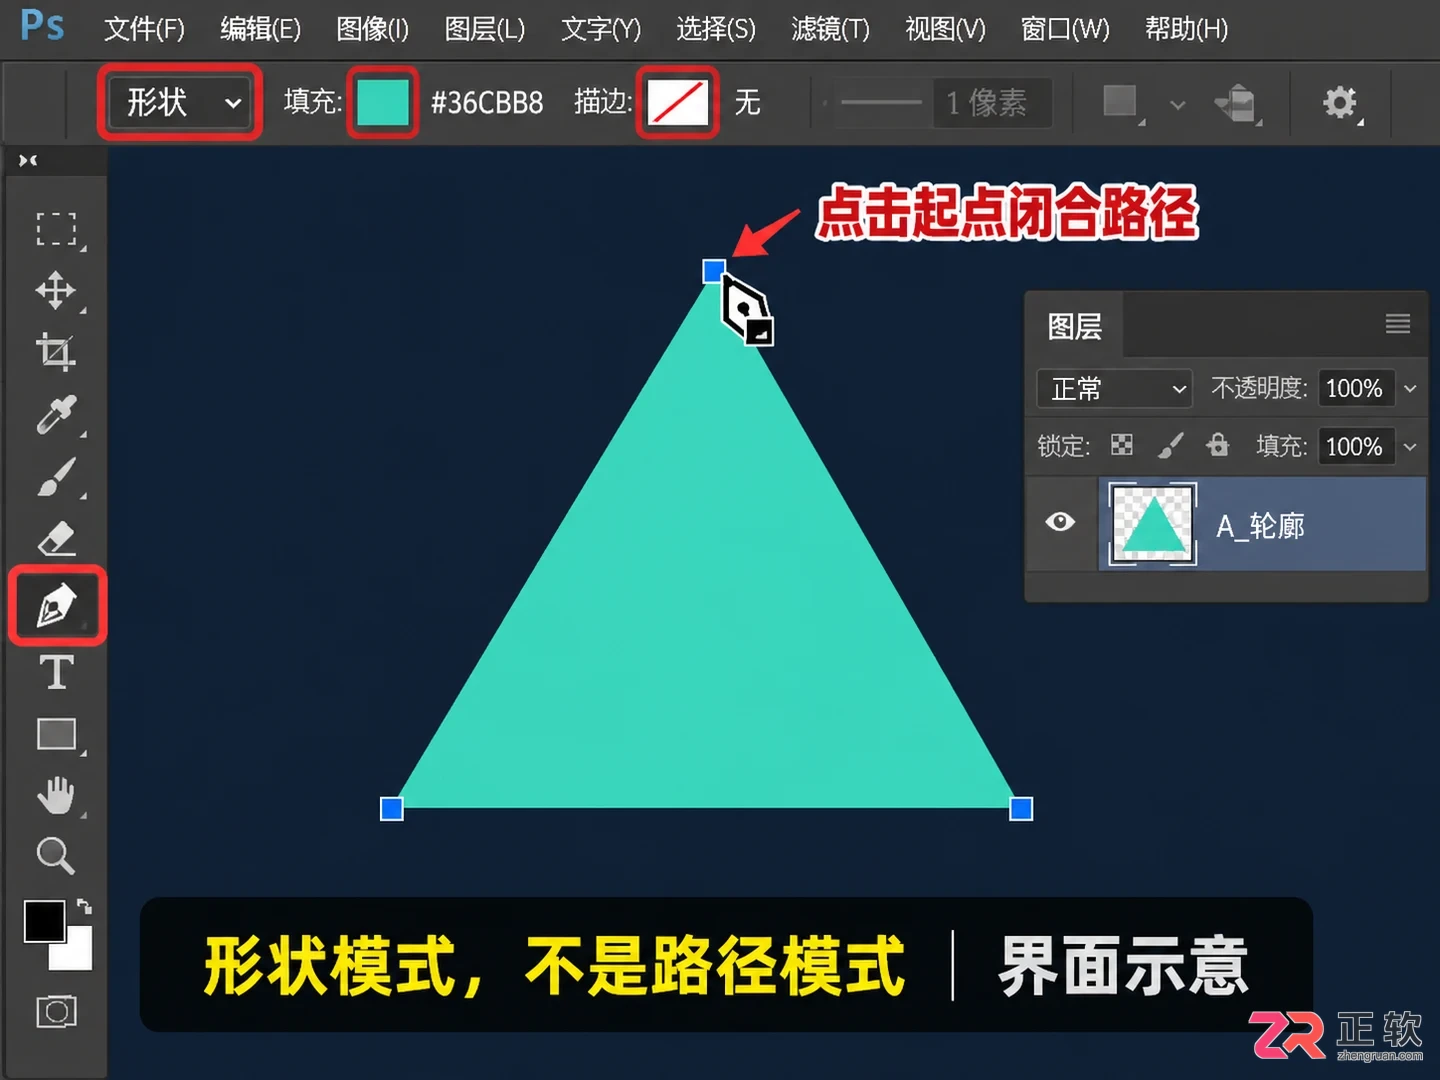Image resolution: width=1440 pixels, height=1080 pixels.
Task: Select the Move tool
Action: [x=56, y=291]
